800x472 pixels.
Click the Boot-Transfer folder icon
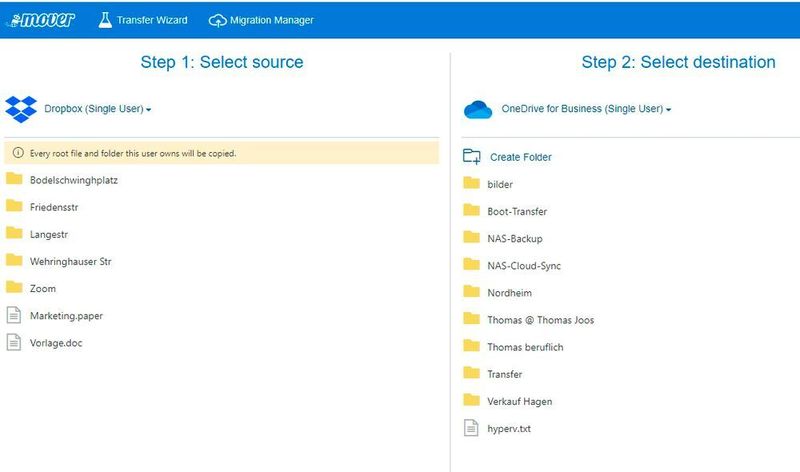pyautogui.click(x=471, y=210)
